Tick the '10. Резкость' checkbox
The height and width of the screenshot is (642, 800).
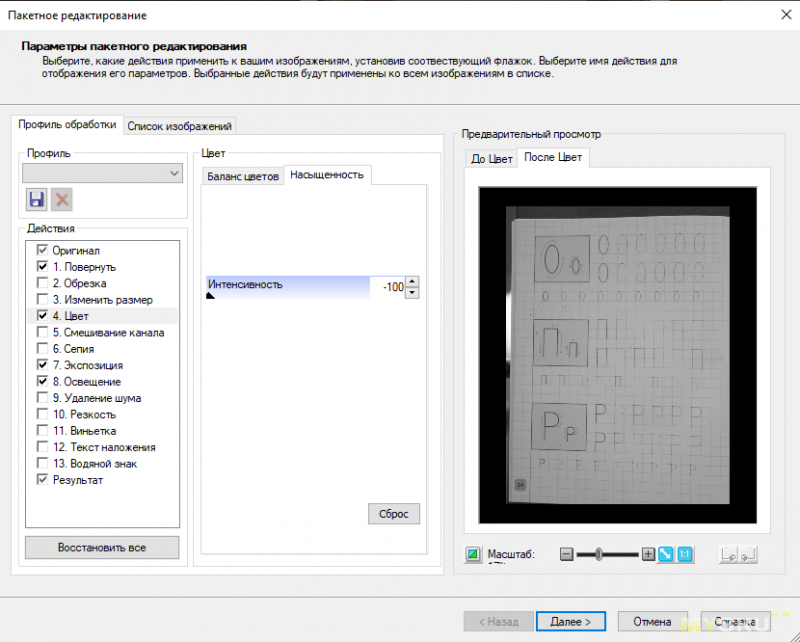click(42, 414)
